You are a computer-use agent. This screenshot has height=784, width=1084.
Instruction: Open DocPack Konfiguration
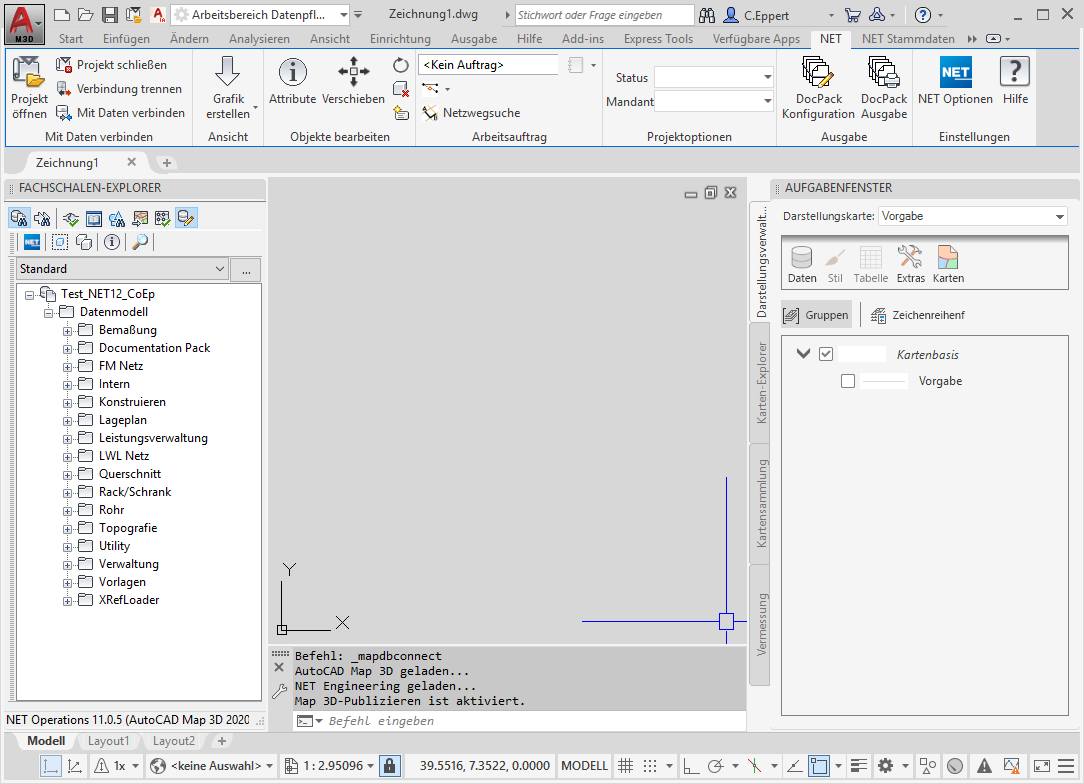[818, 88]
